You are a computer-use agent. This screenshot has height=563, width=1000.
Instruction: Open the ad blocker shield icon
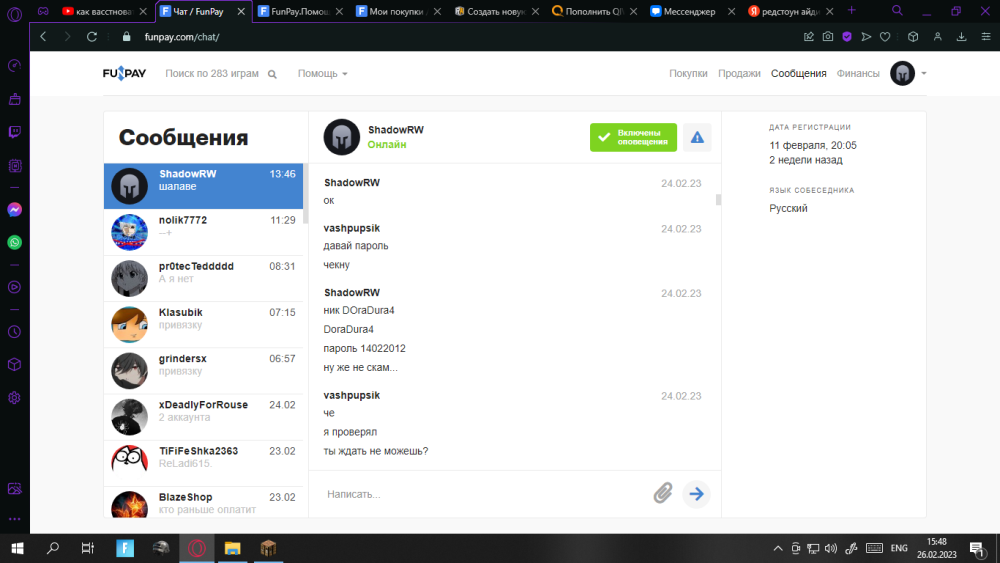[847, 37]
